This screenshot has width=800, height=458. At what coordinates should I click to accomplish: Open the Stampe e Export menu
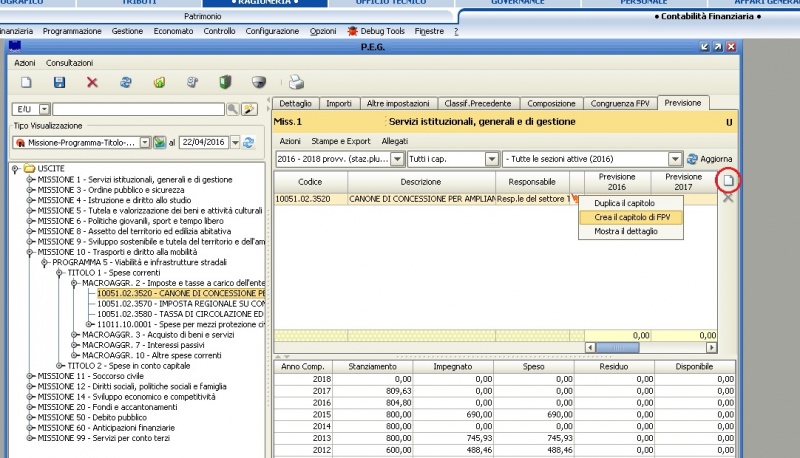(340, 141)
